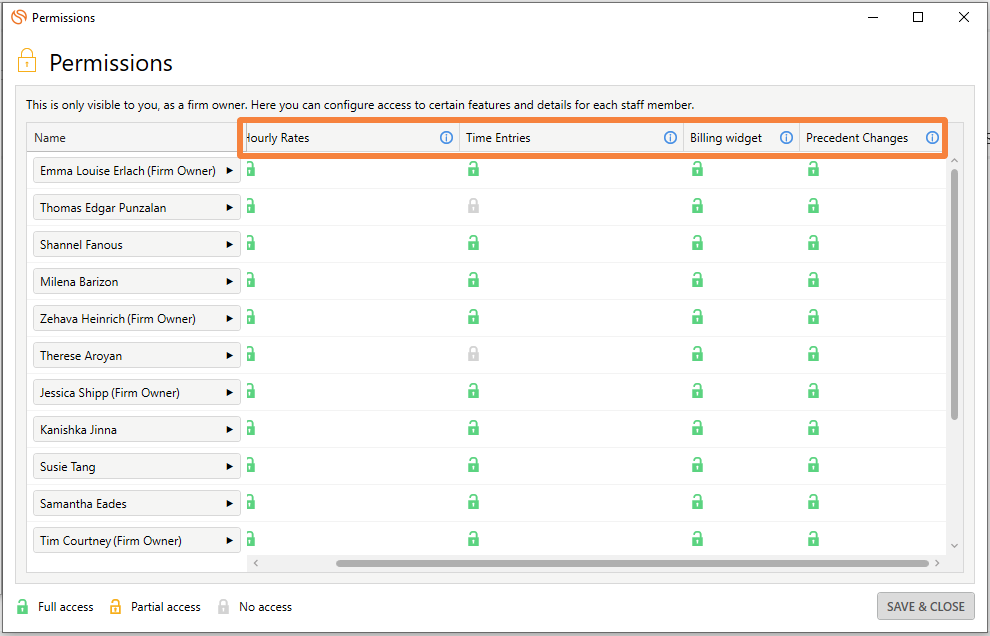Click the info icon beside Precedent Changes

pyautogui.click(x=932, y=138)
